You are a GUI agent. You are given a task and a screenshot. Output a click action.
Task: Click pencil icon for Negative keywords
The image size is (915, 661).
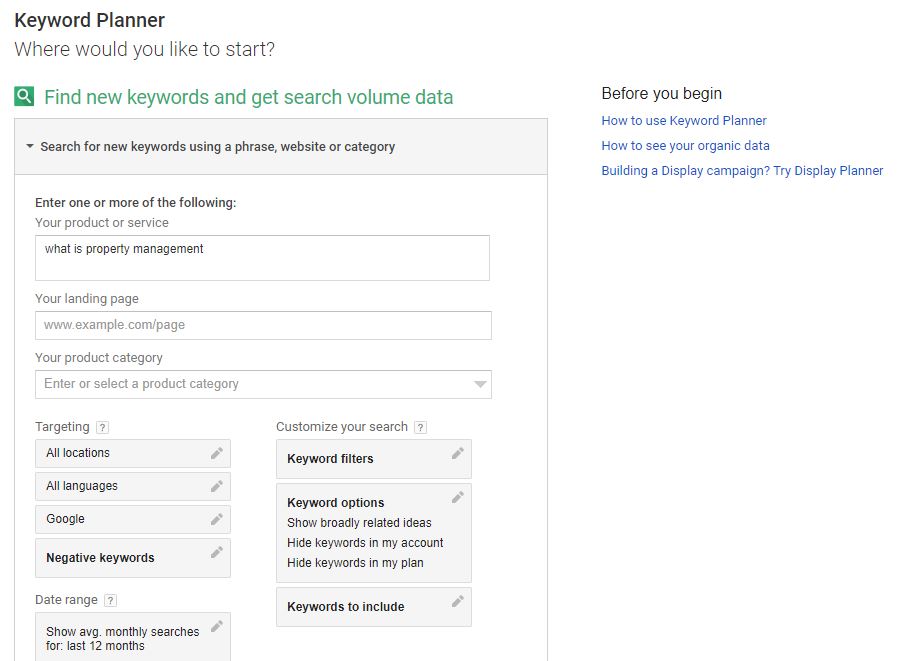216,552
